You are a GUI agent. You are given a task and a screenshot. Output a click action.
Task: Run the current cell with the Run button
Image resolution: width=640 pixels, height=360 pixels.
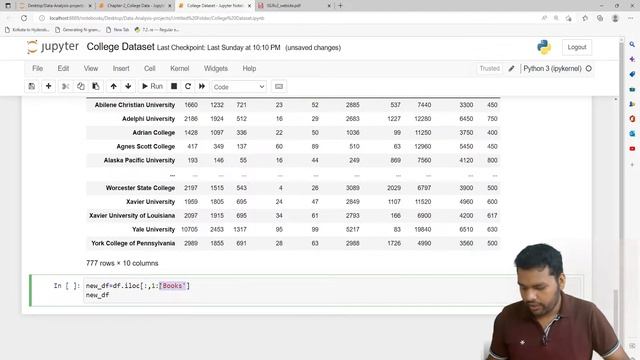click(152, 87)
